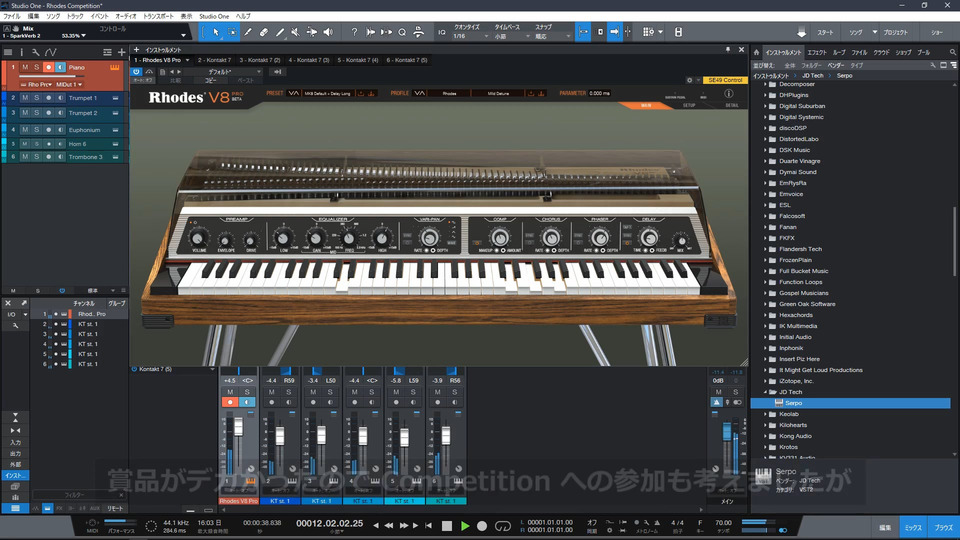This screenshot has height=540, width=960.
Task: Solo the Rhodes V8 Pro mixer channel
Action: (x=247, y=392)
